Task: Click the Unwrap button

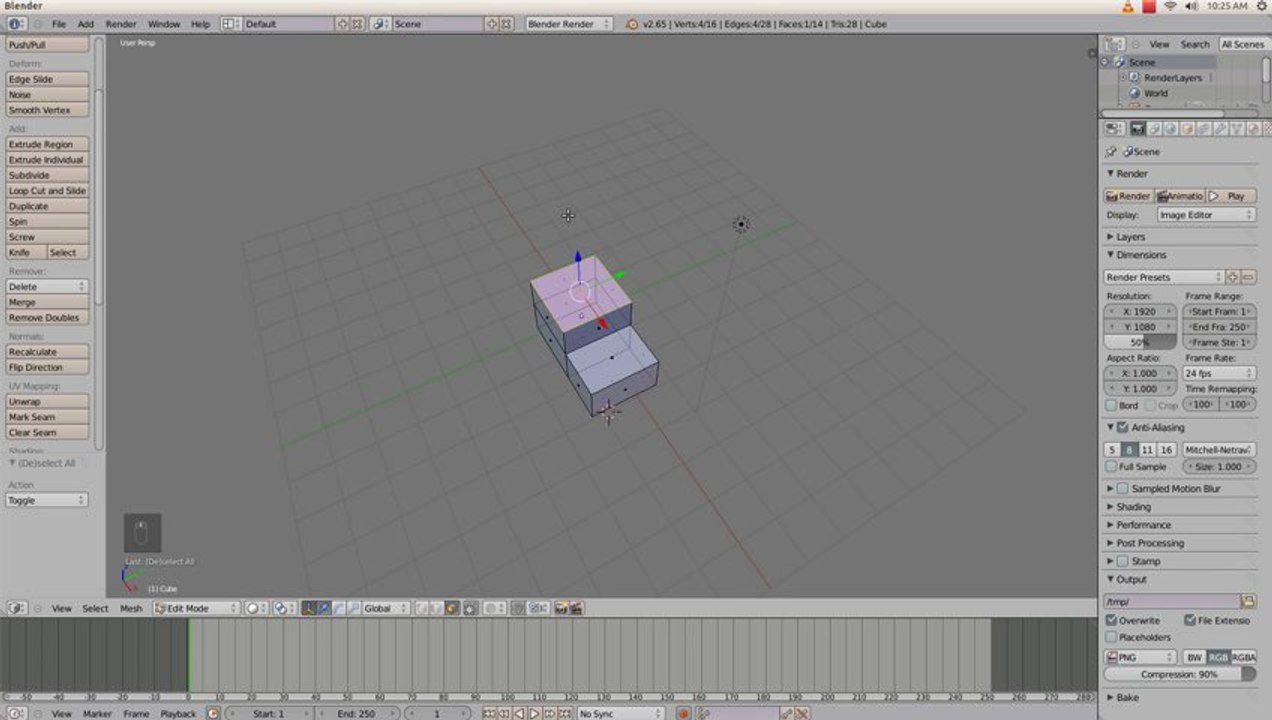Action: (47, 401)
